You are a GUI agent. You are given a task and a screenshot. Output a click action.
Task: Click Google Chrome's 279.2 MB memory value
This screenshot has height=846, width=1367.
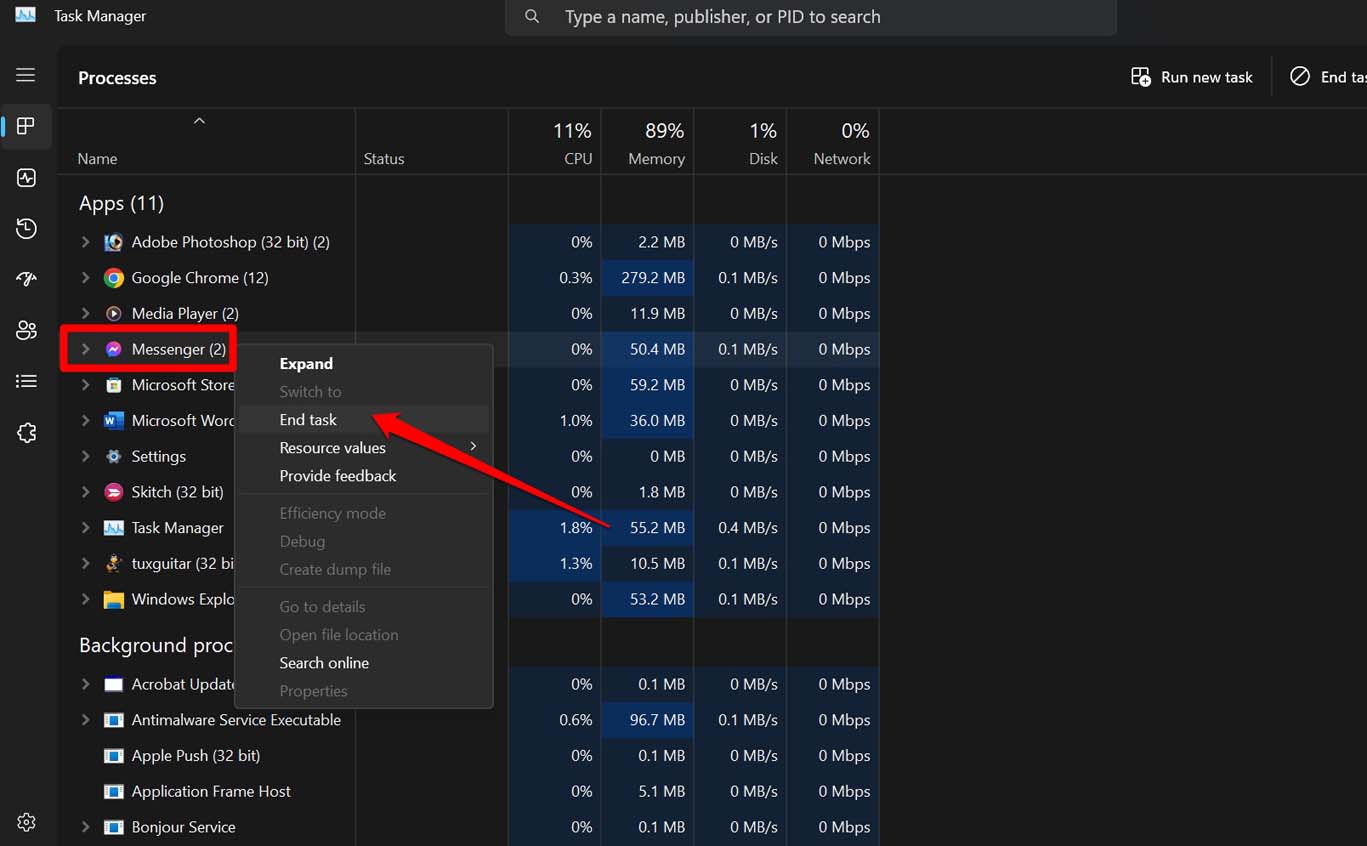(653, 278)
